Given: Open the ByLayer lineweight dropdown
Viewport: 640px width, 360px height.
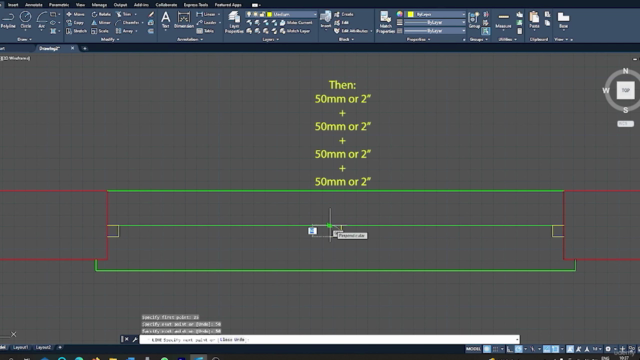Looking at the screenshot, I should click(x=435, y=22).
